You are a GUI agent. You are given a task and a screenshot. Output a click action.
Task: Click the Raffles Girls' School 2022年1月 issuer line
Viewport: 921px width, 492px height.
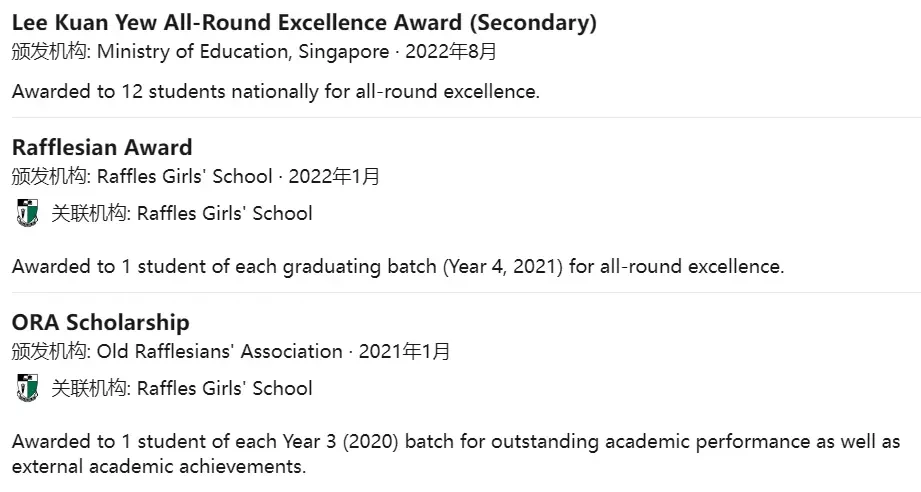196,176
